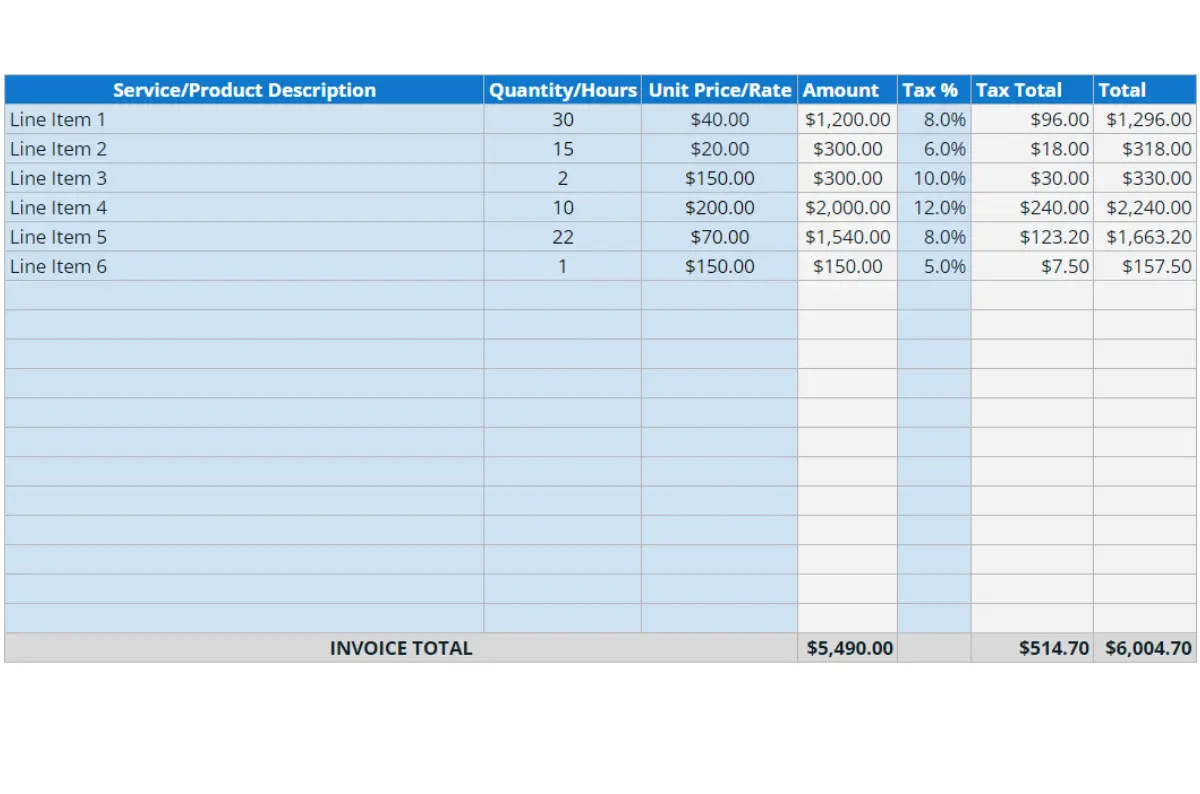Select the Line Item 1 description cell
The height and width of the screenshot is (794, 1200).
tap(244, 120)
